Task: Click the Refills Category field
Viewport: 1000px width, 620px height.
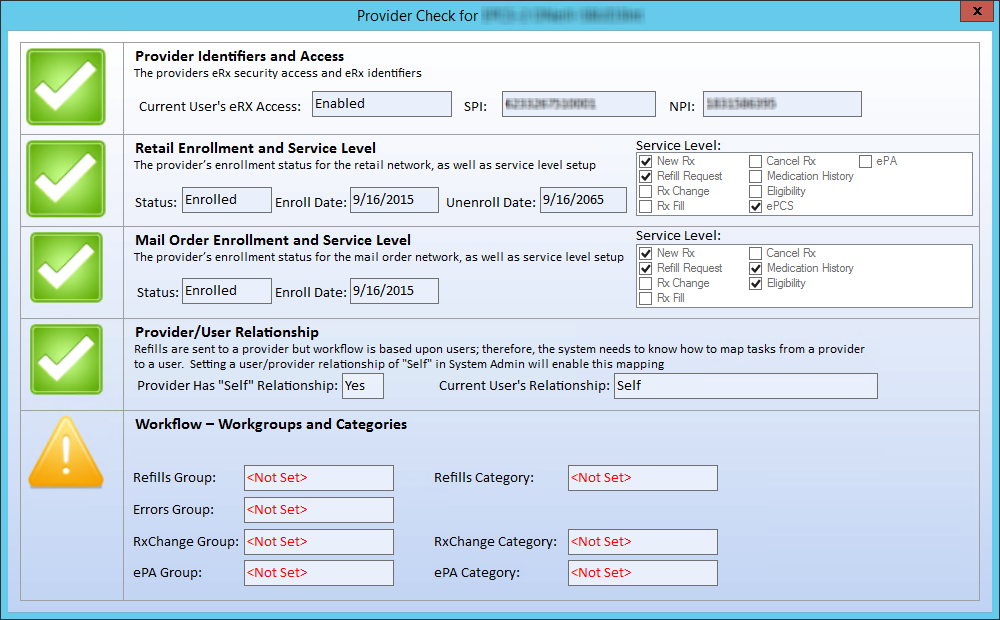Action: coord(643,478)
